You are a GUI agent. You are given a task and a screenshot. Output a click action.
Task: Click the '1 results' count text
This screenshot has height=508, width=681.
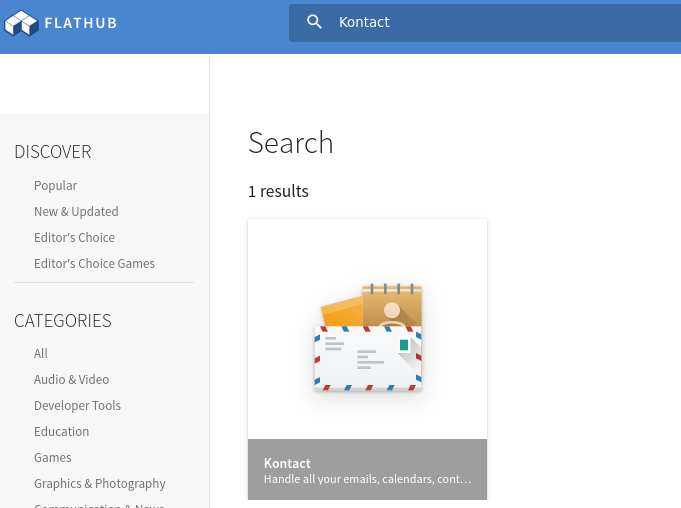278,191
